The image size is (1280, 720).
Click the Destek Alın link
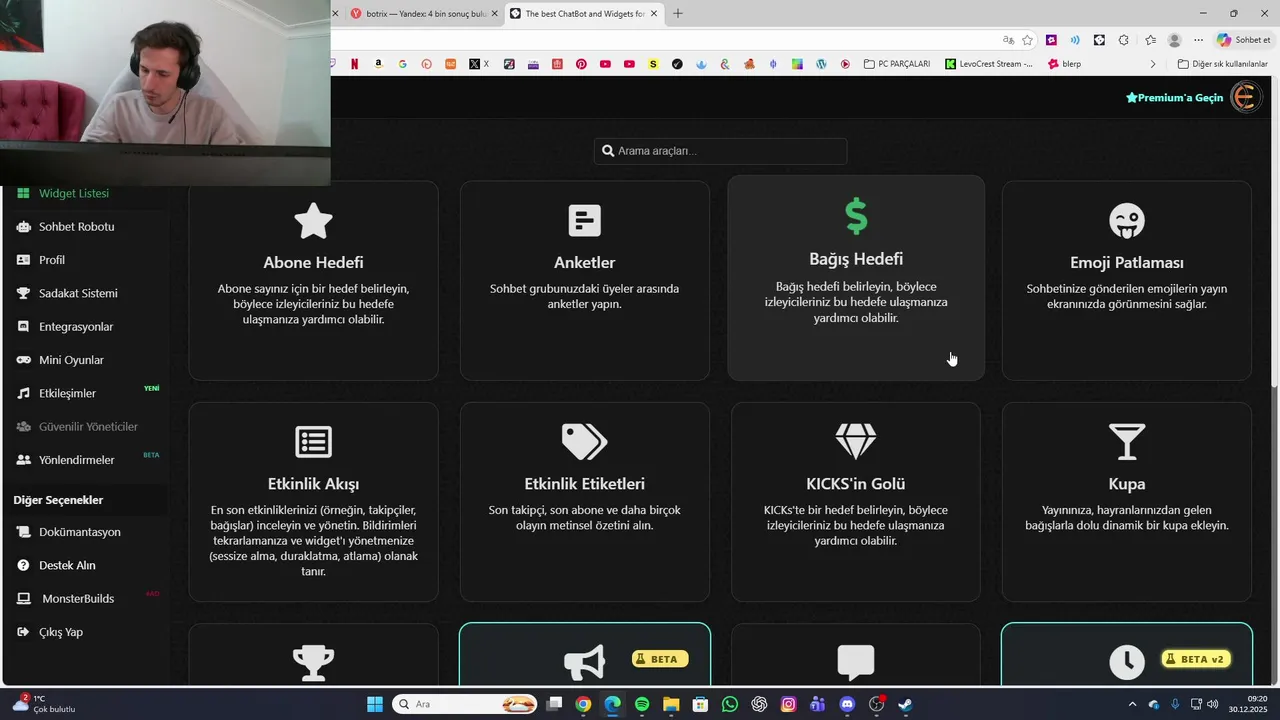coord(67,565)
